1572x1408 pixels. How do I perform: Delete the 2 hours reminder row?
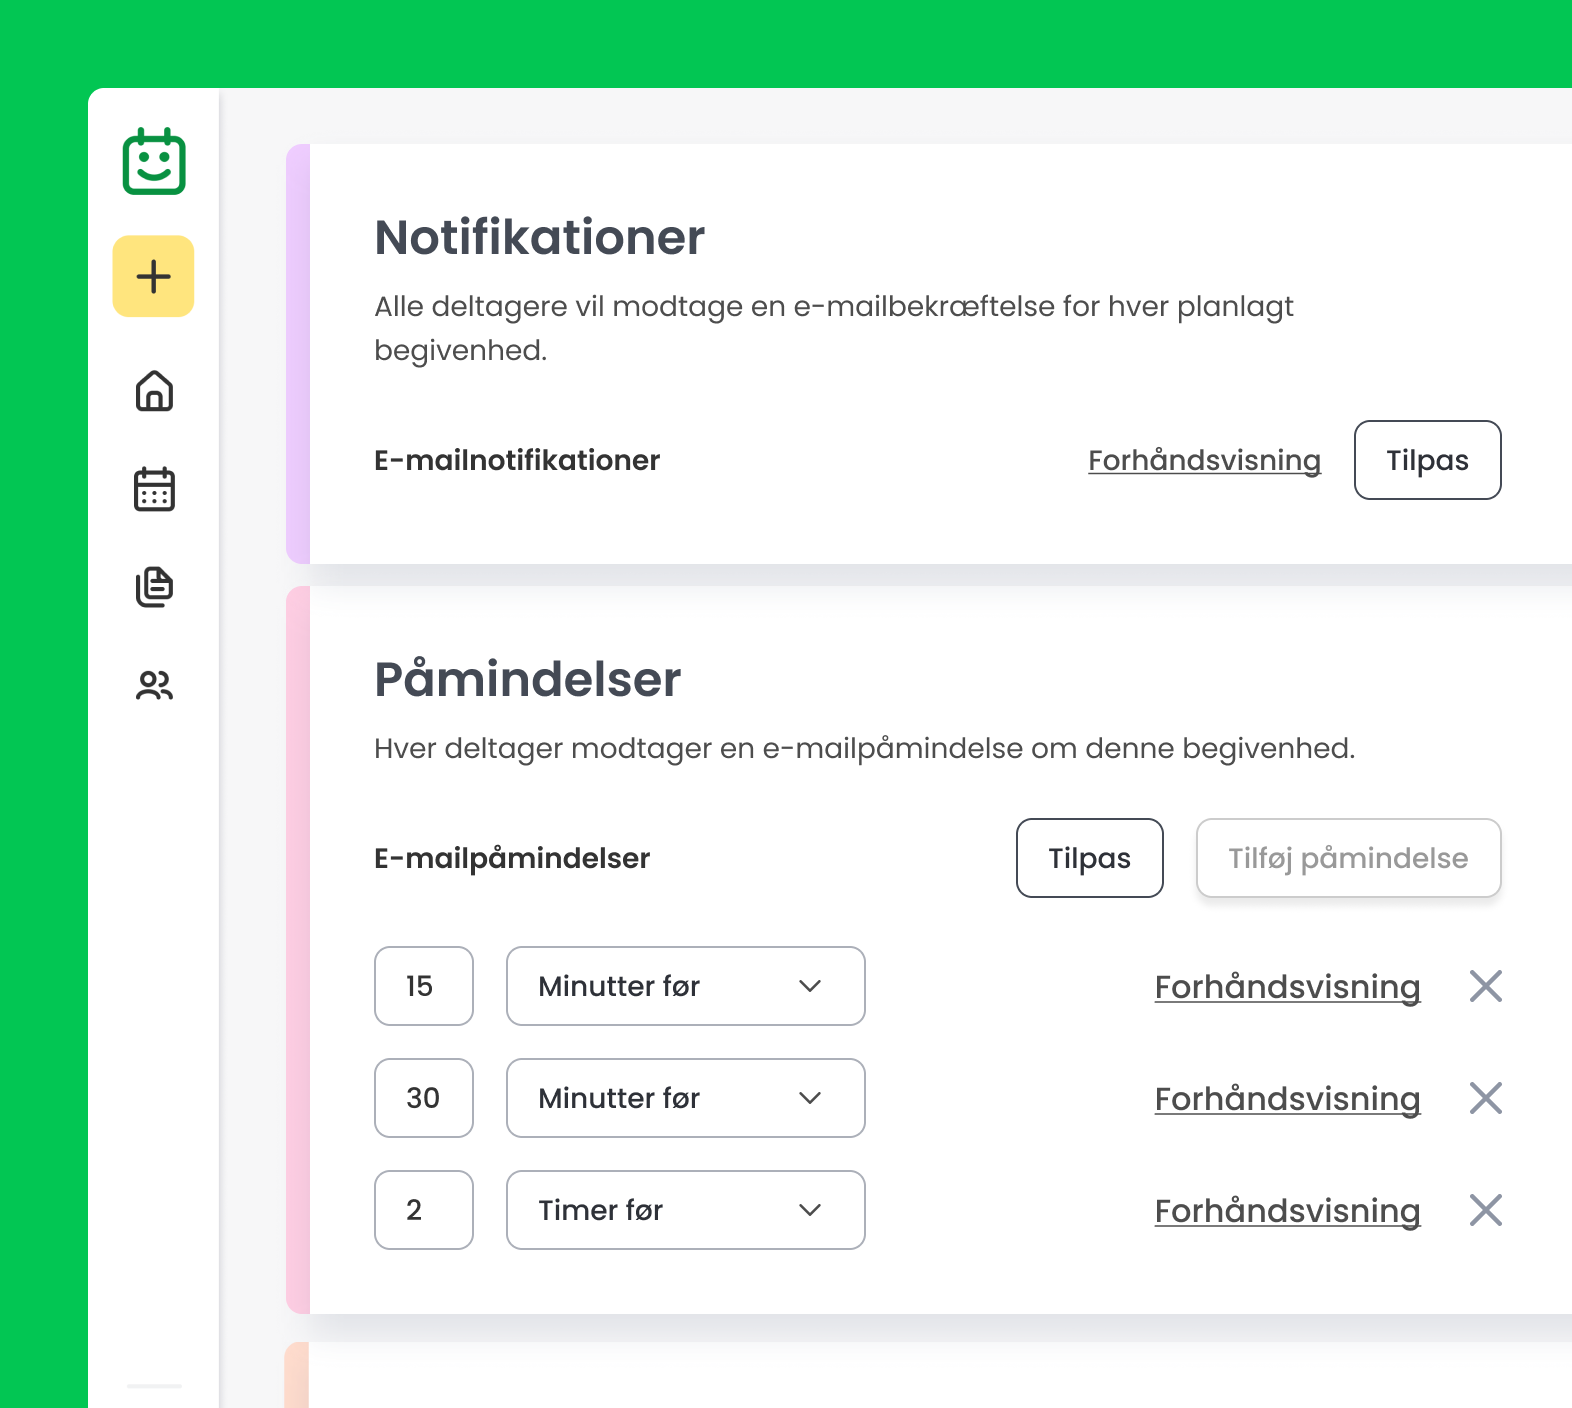click(x=1485, y=1210)
